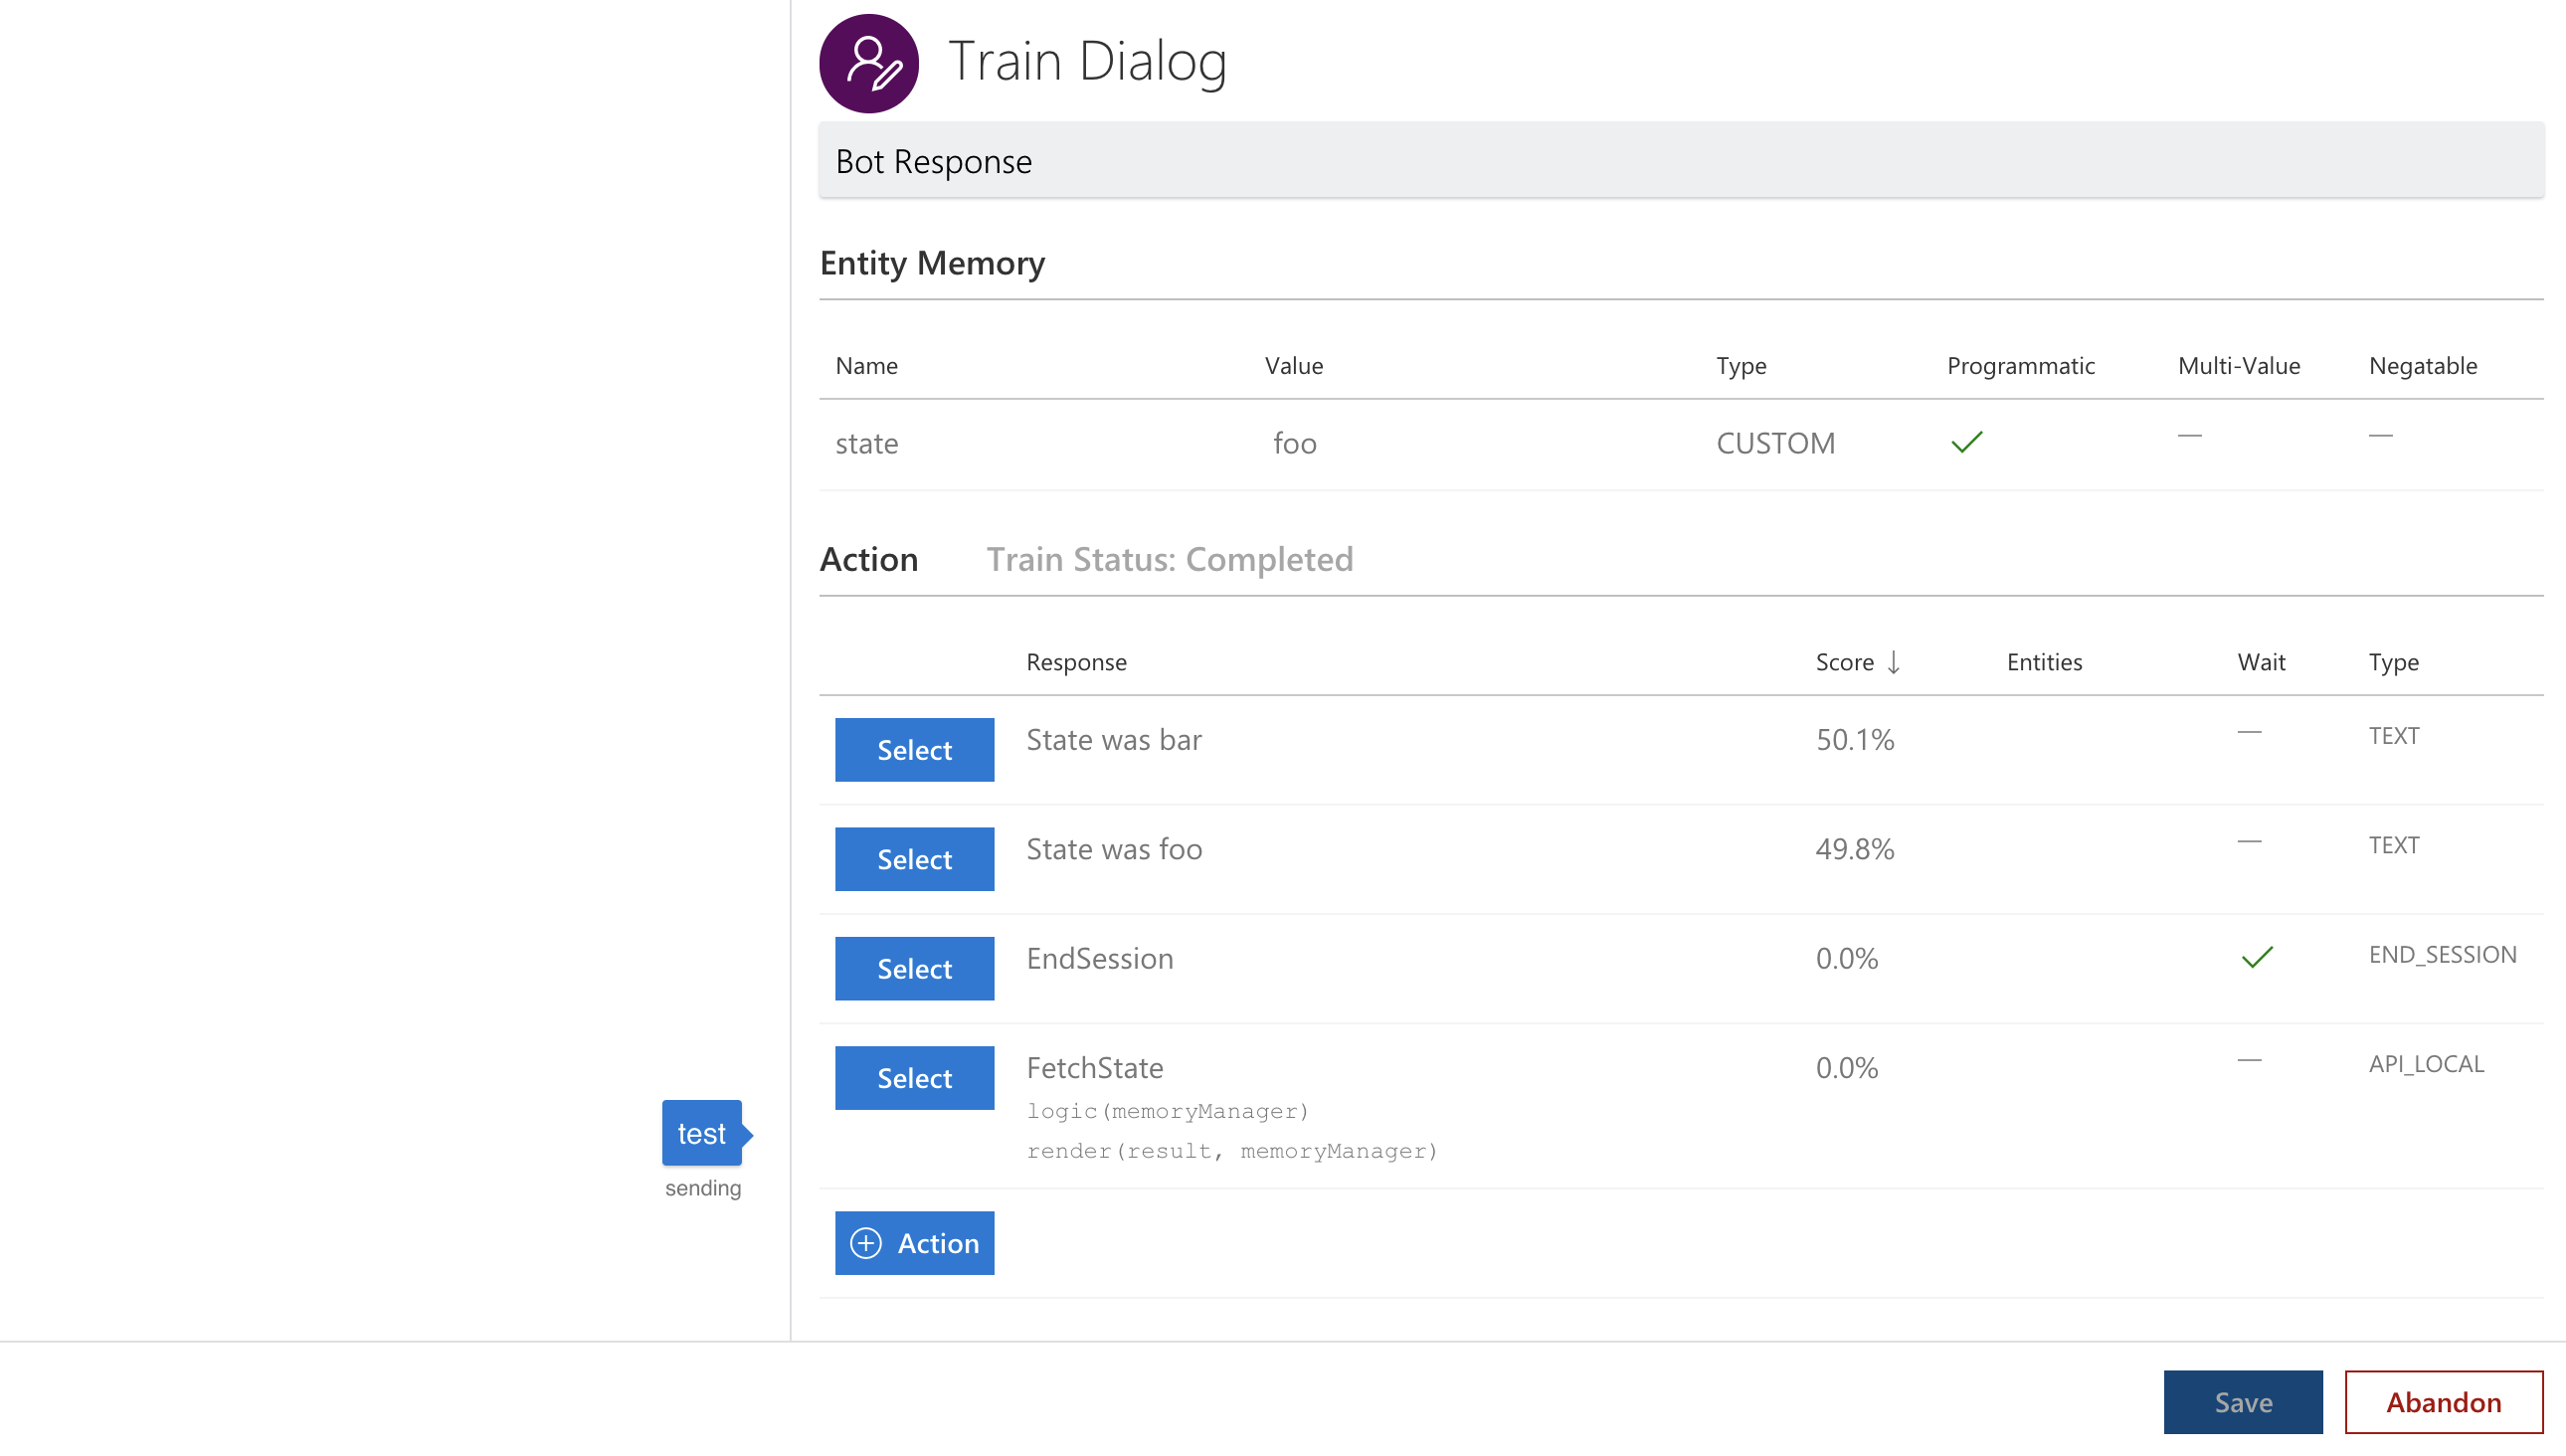
Task: Select the 'State was foo' action
Action: (x=914, y=859)
